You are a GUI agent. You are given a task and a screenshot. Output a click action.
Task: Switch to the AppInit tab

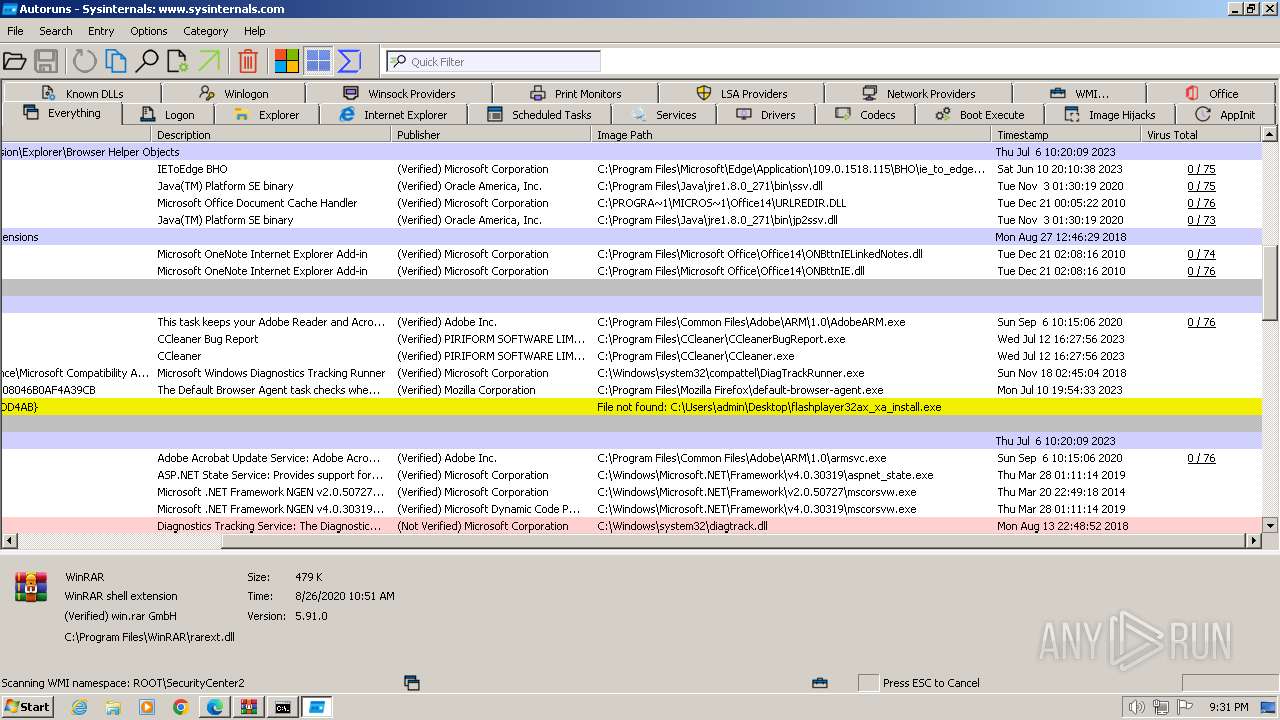tap(1225, 114)
